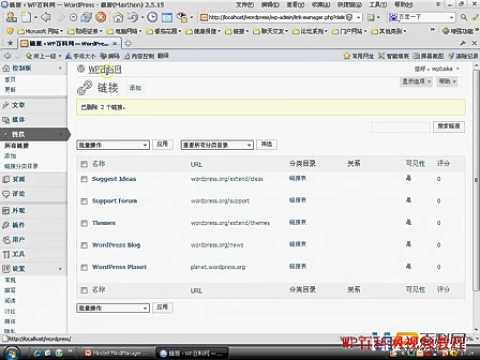Click the bottom Apply (应用) button
Image resolution: width=480 pixels, height=360 pixels.
coord(162,307)
